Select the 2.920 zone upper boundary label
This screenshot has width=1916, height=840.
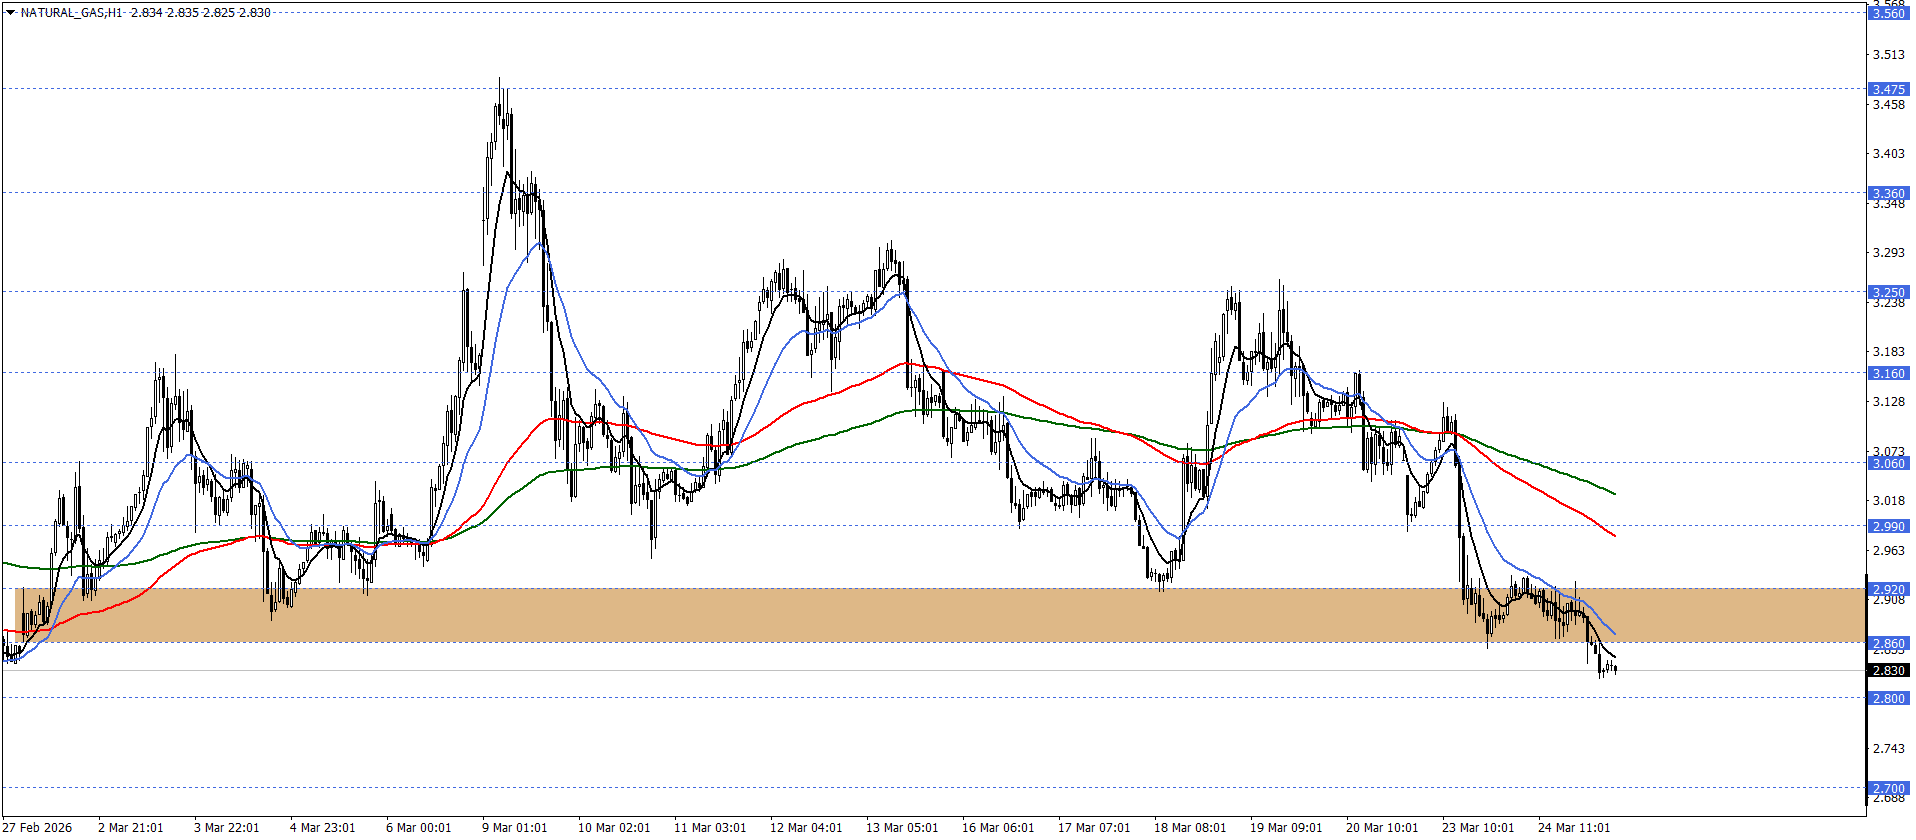[1888, 589]
